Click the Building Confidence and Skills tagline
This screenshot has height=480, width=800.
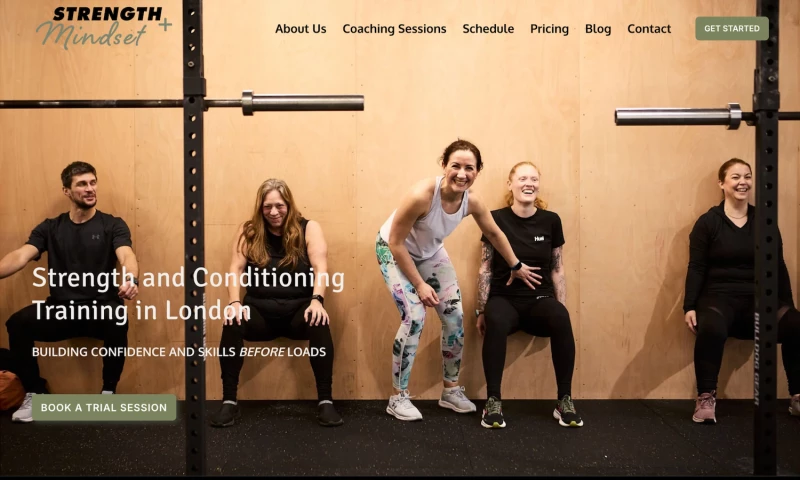pos(179,352)
